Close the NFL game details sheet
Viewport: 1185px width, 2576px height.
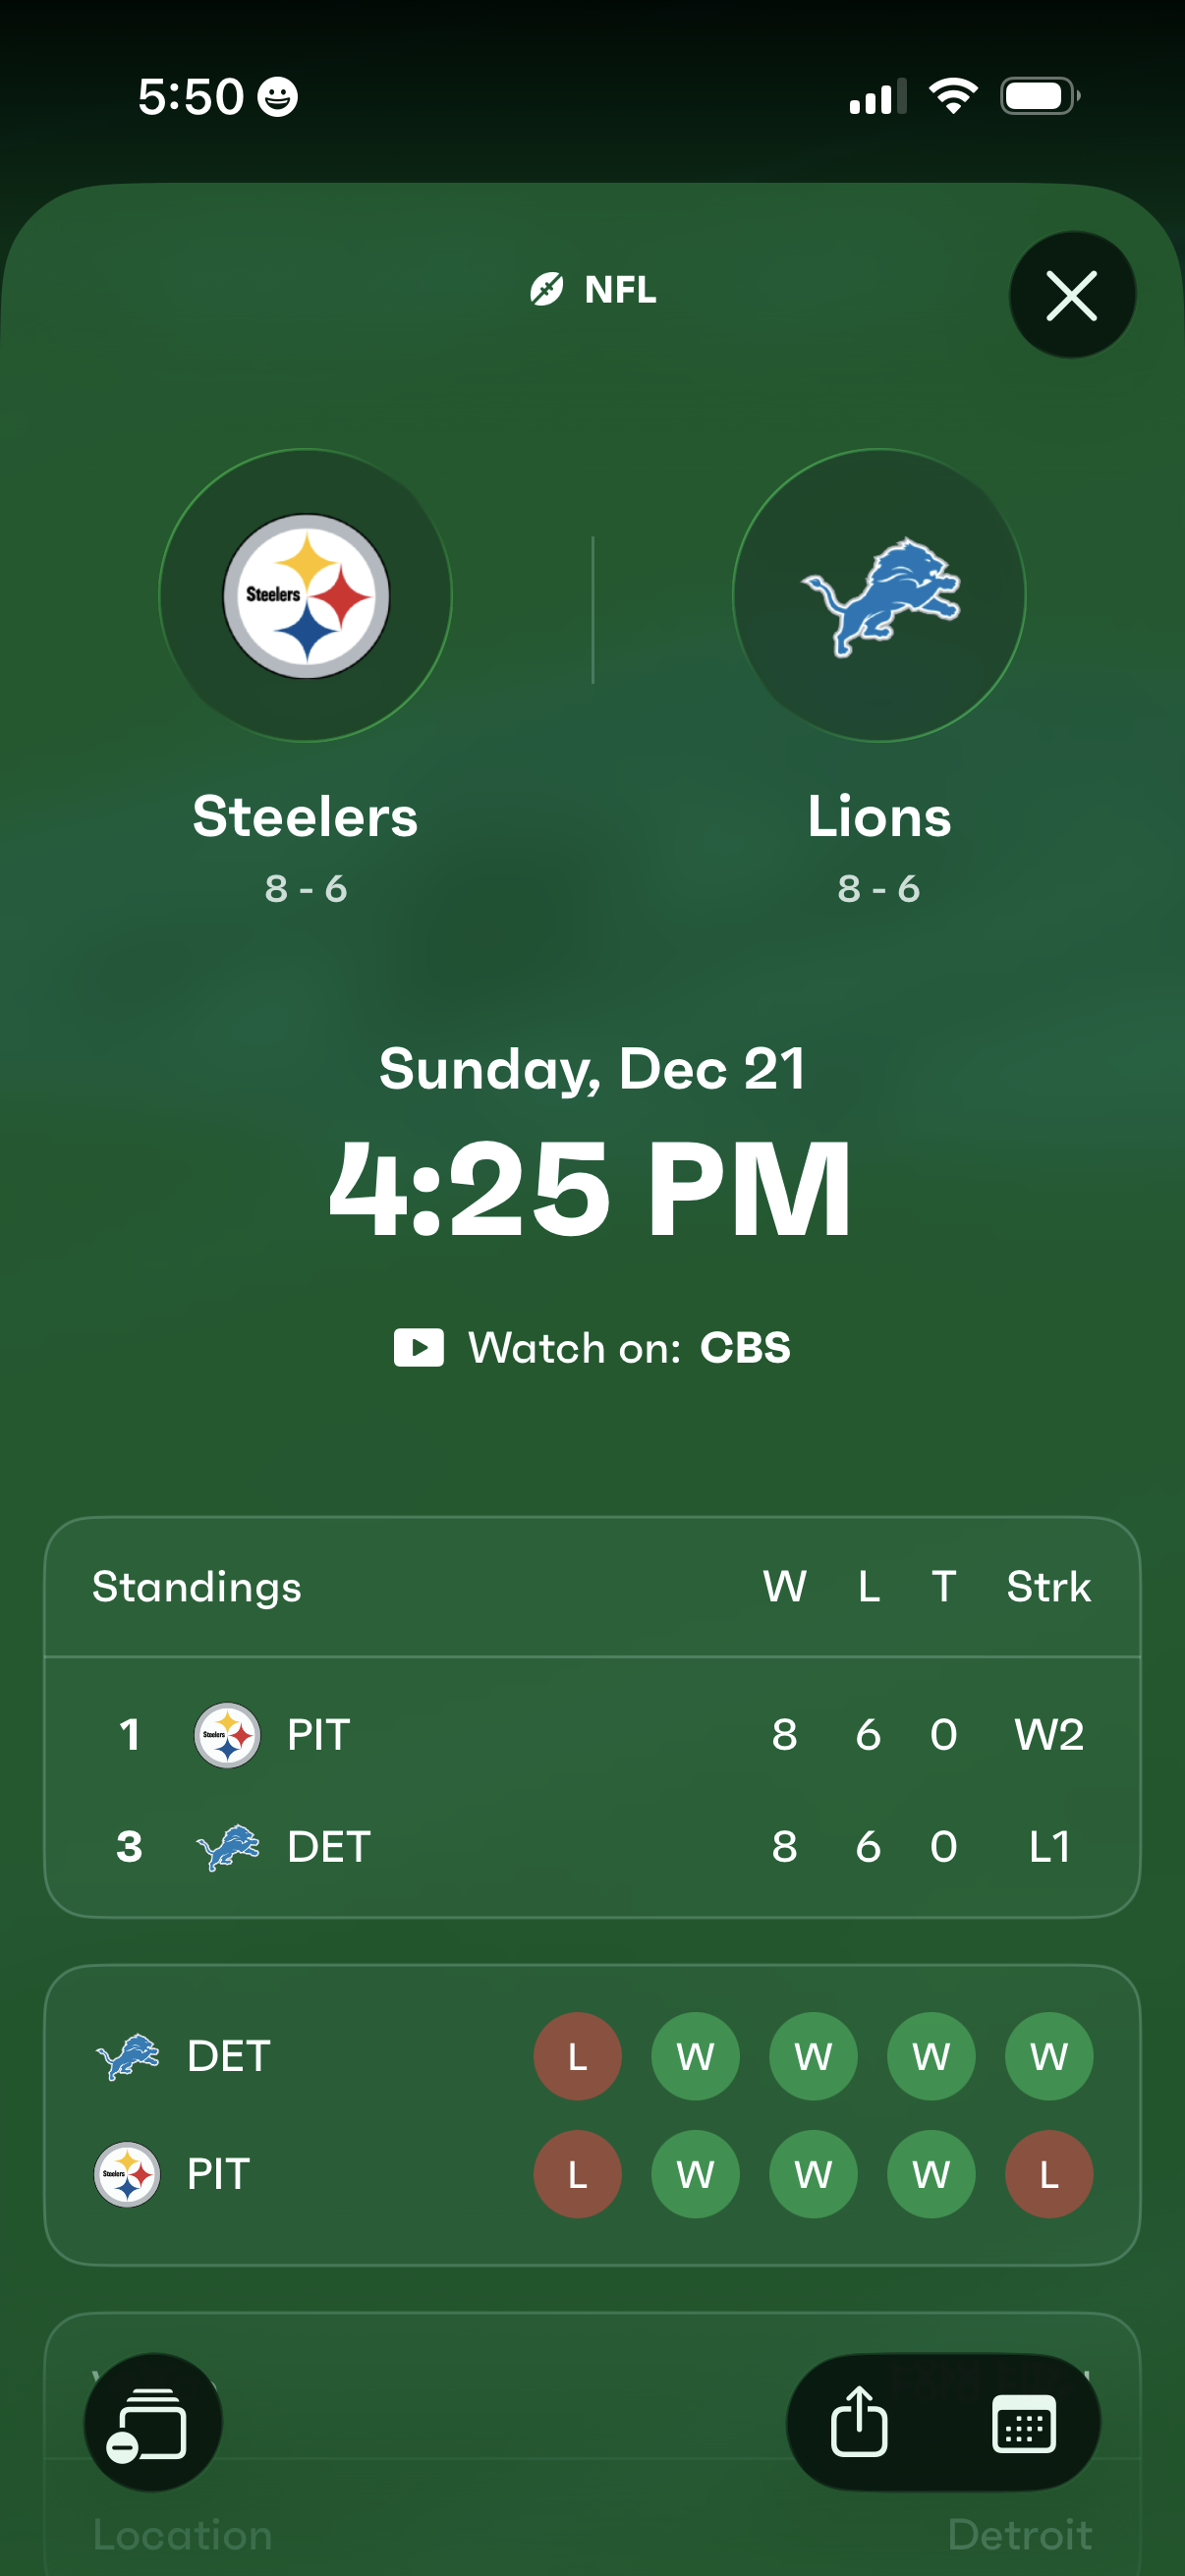1071,295
